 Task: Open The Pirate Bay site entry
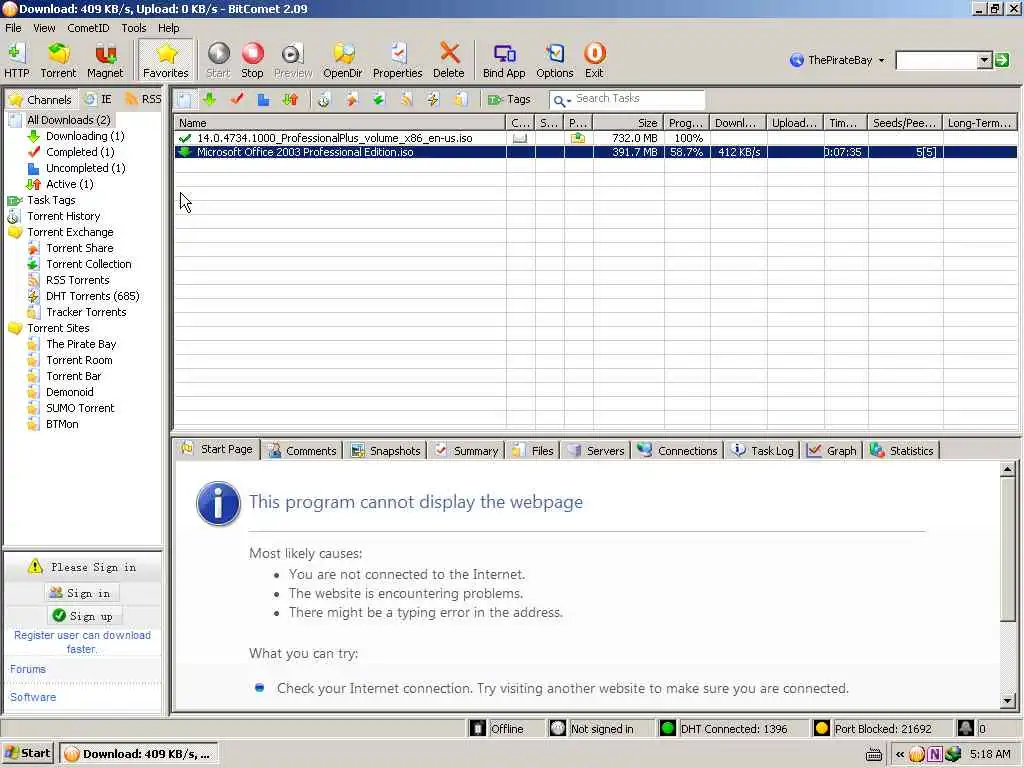[x=81, y=344]
